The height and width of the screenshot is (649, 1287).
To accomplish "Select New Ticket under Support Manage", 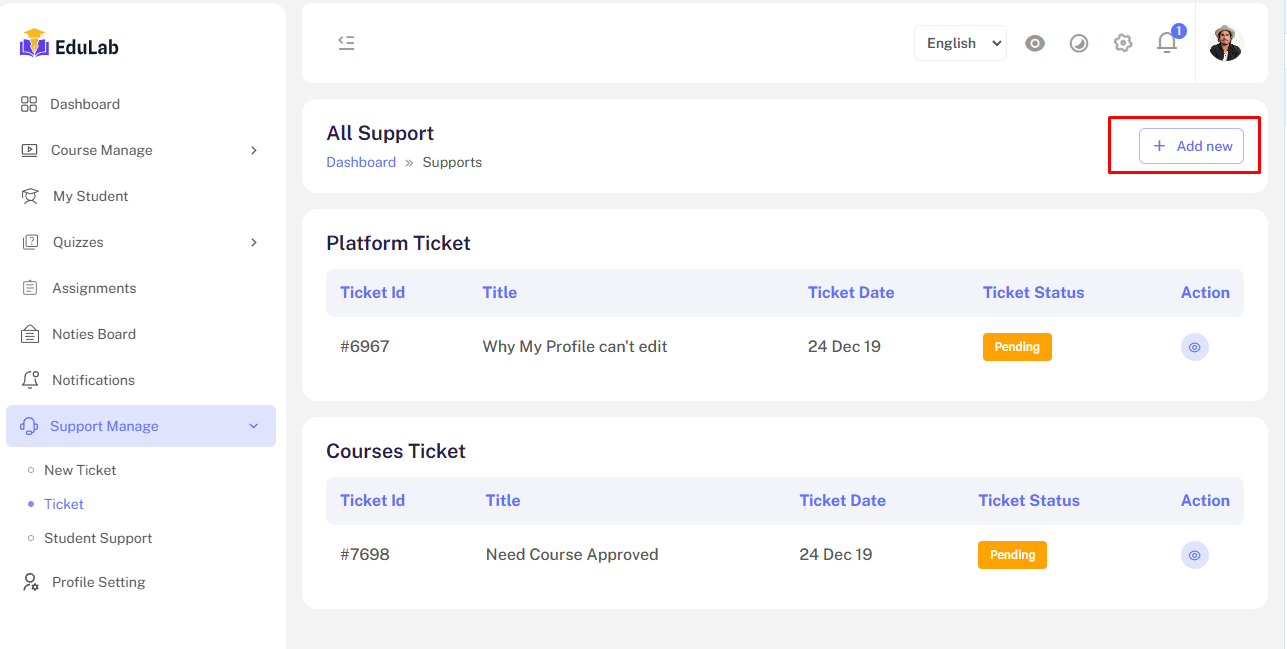I will pos(80,470).
